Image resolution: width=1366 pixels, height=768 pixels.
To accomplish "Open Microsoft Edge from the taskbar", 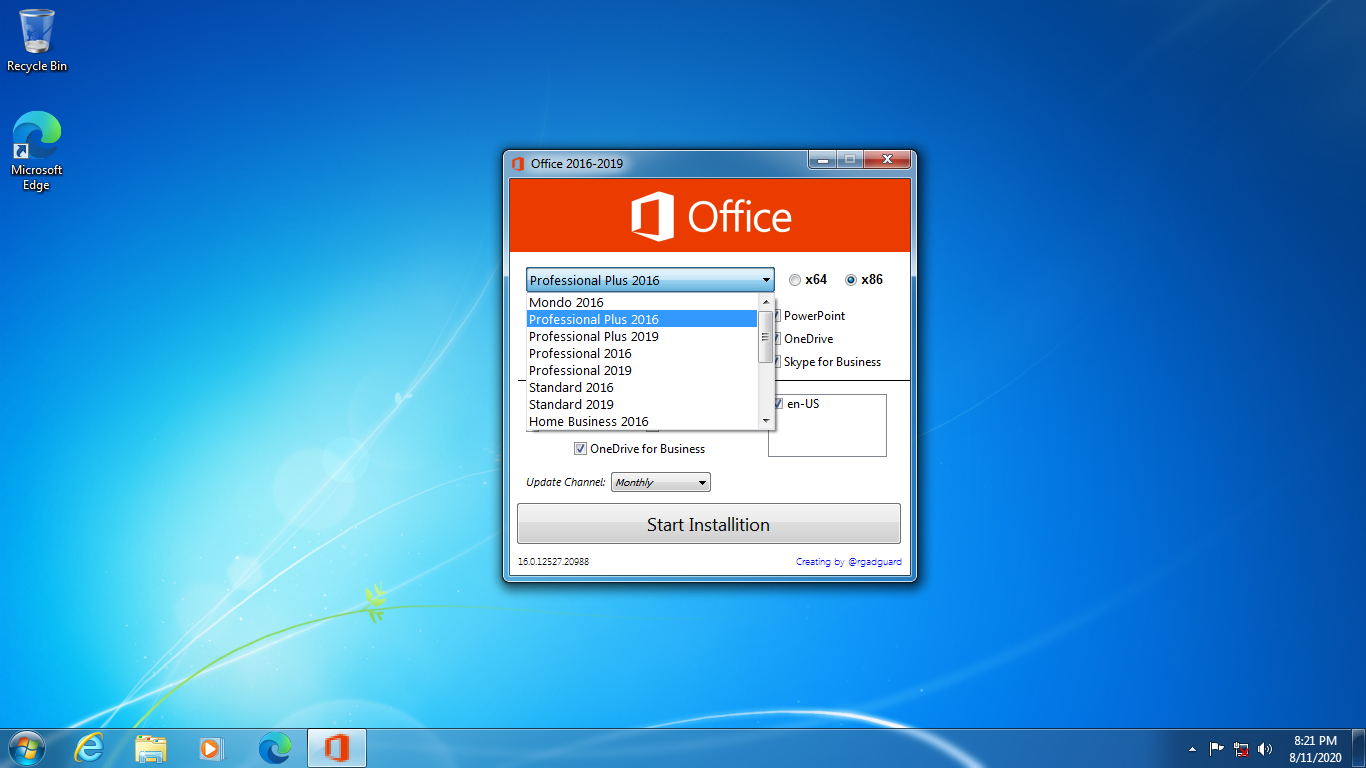I will pos(275,748).
